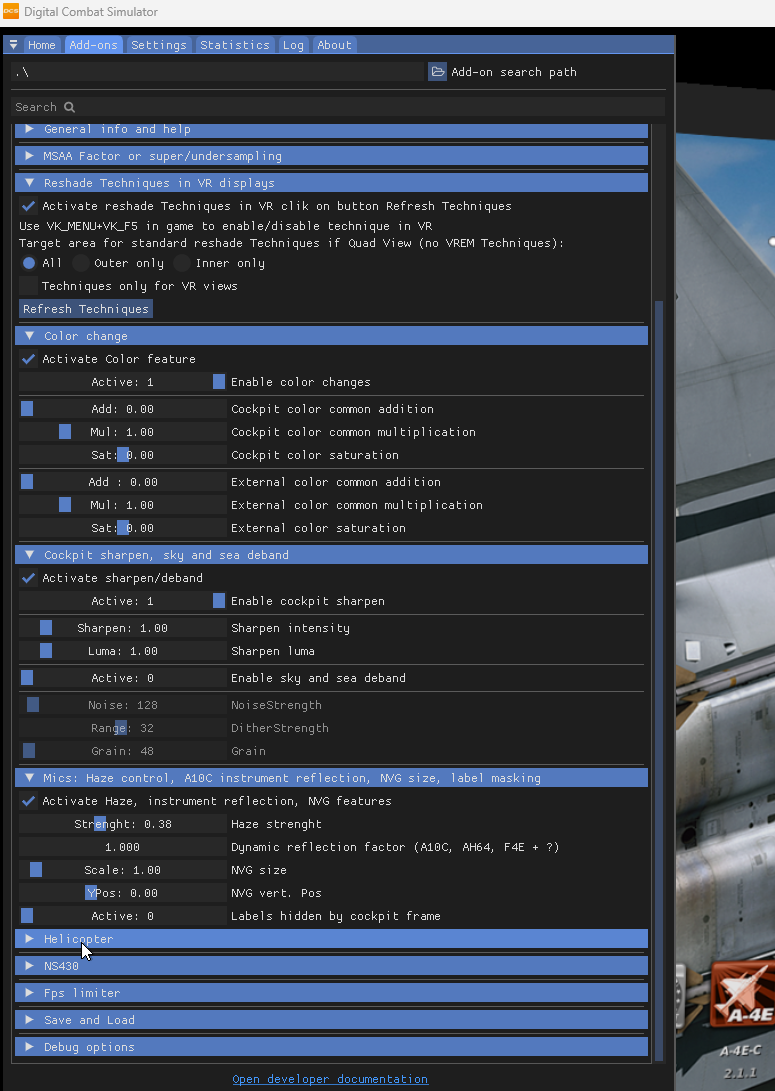Click the Refresh Techniques button
Viewport: 775px width, 1091px height.
[86, 309]
